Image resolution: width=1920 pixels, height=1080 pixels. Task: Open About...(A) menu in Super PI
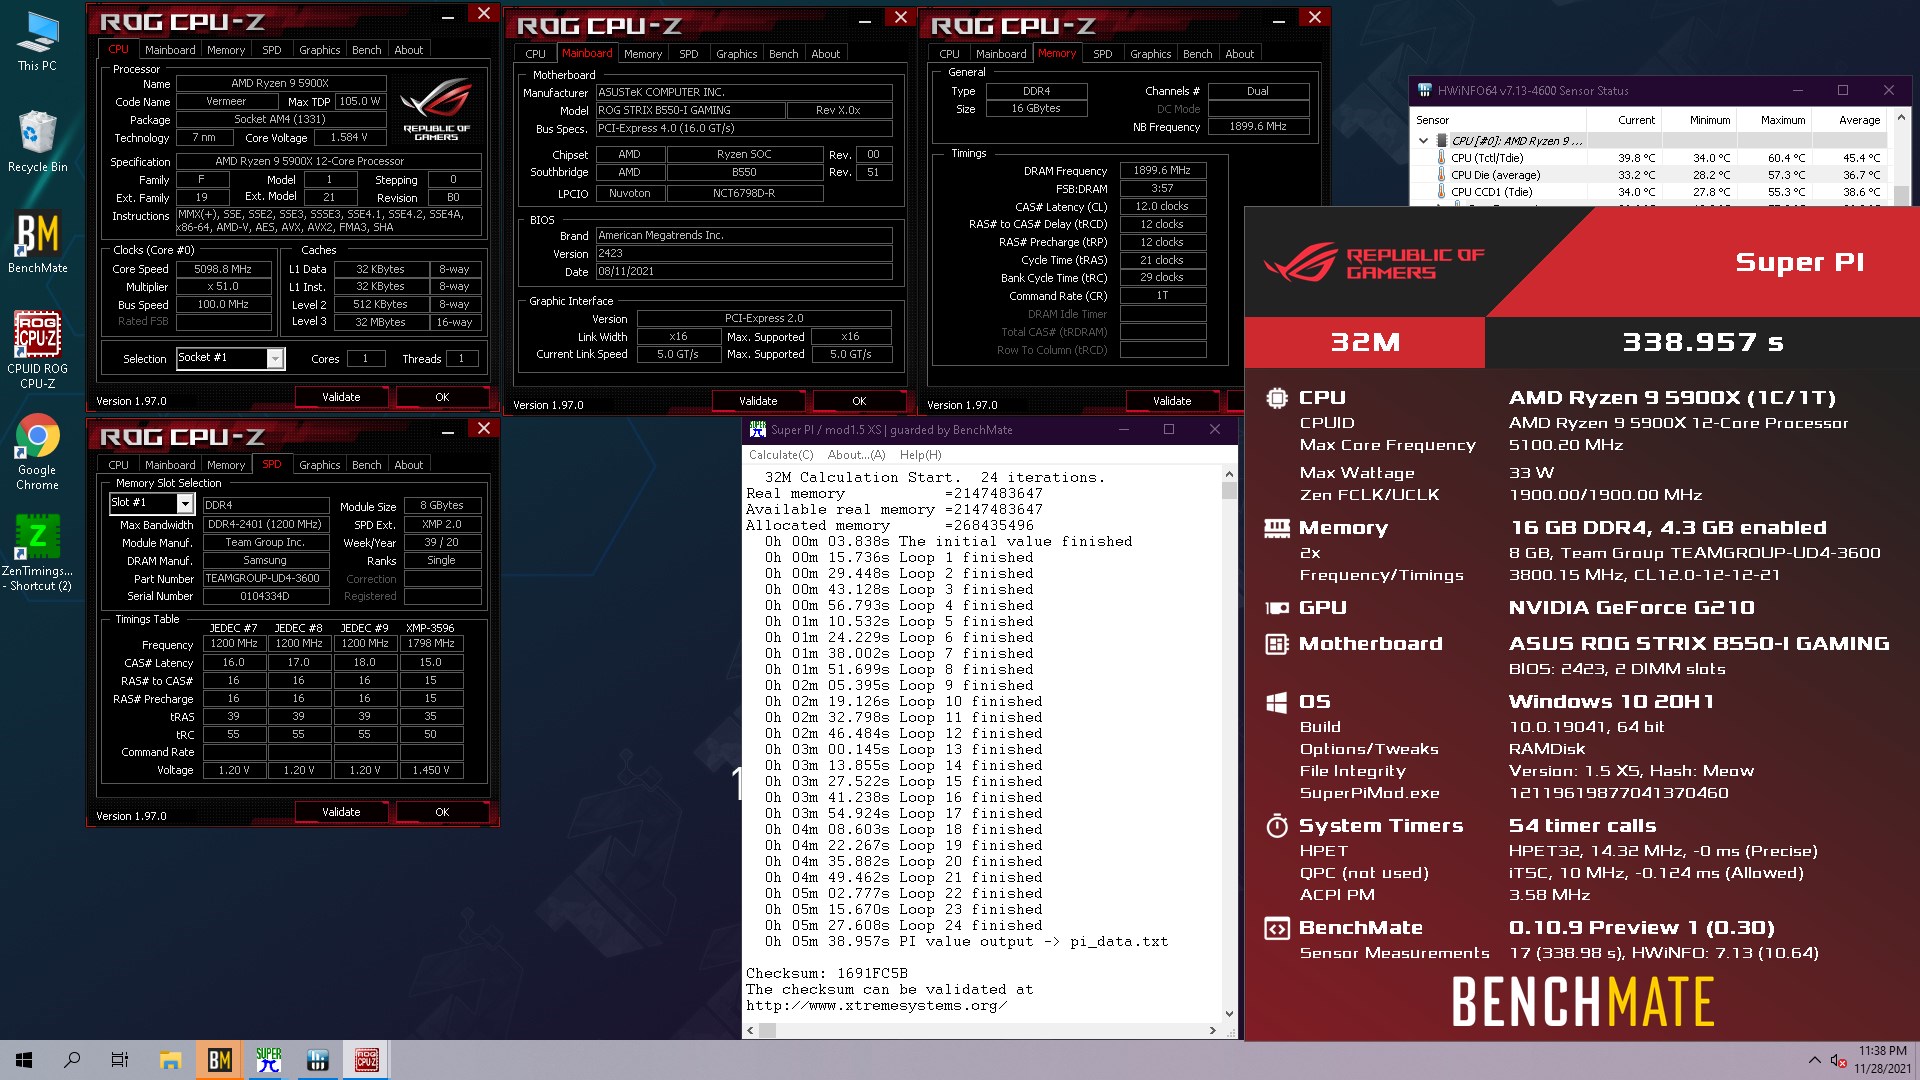click(856, 455)
